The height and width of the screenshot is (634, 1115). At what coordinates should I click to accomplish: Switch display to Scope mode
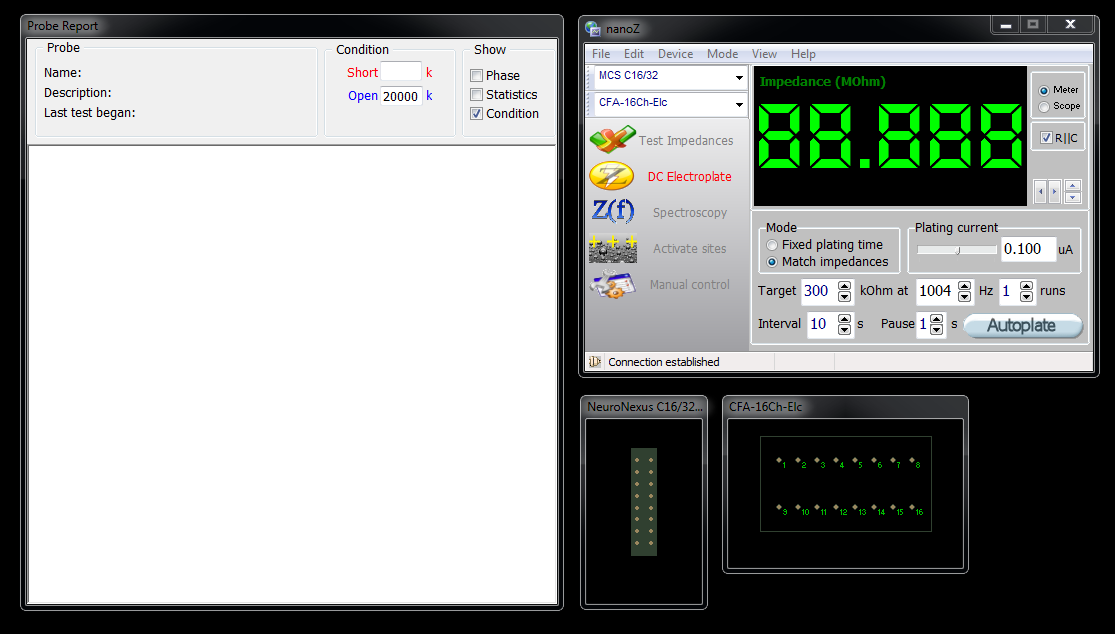point(1045,106)
